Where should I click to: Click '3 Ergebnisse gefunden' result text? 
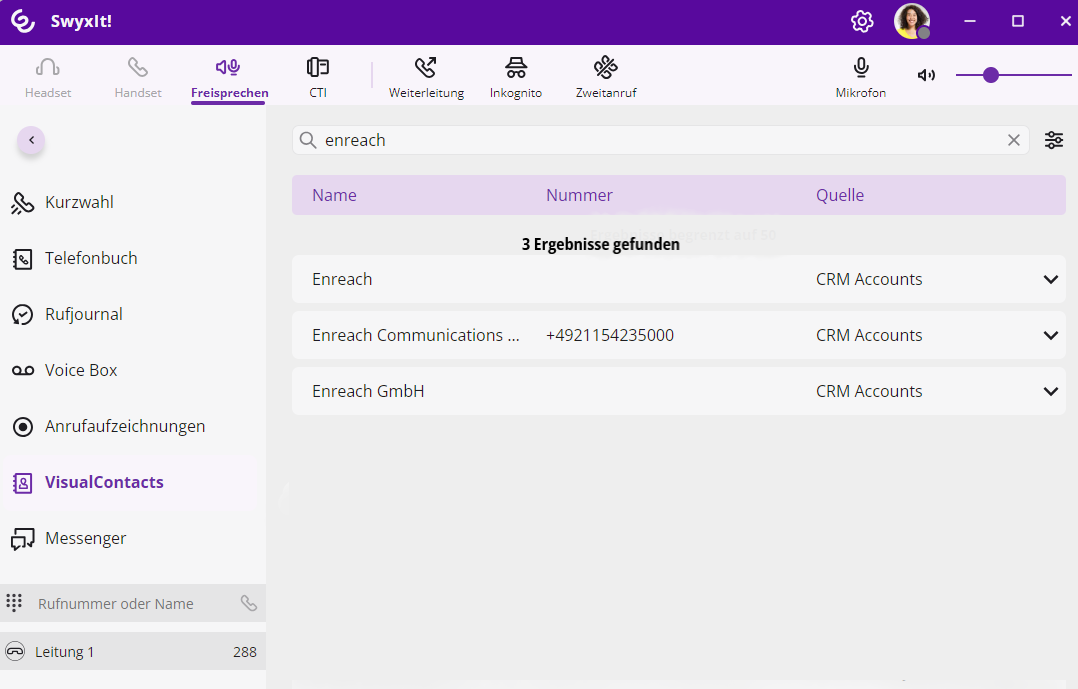(600, 245)
